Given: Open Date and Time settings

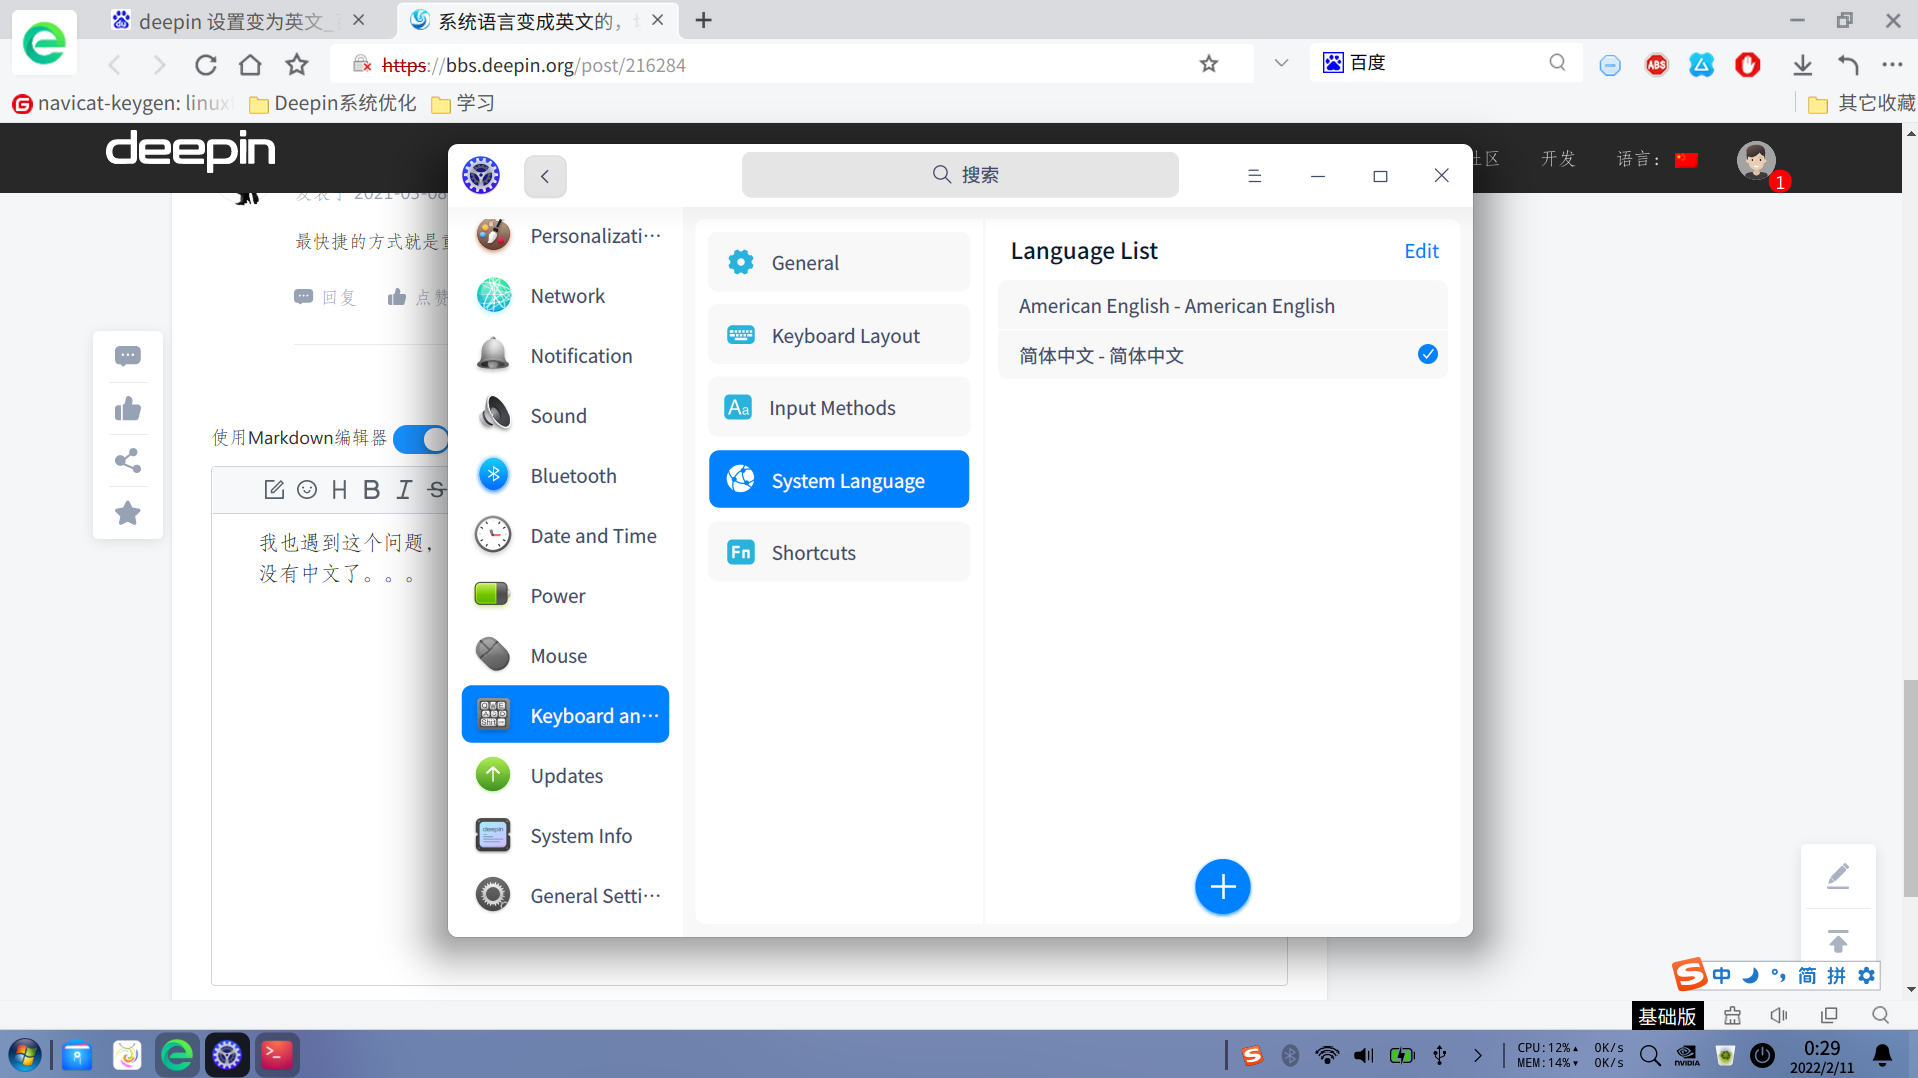Looking at the screenshot, I should 565,536.
